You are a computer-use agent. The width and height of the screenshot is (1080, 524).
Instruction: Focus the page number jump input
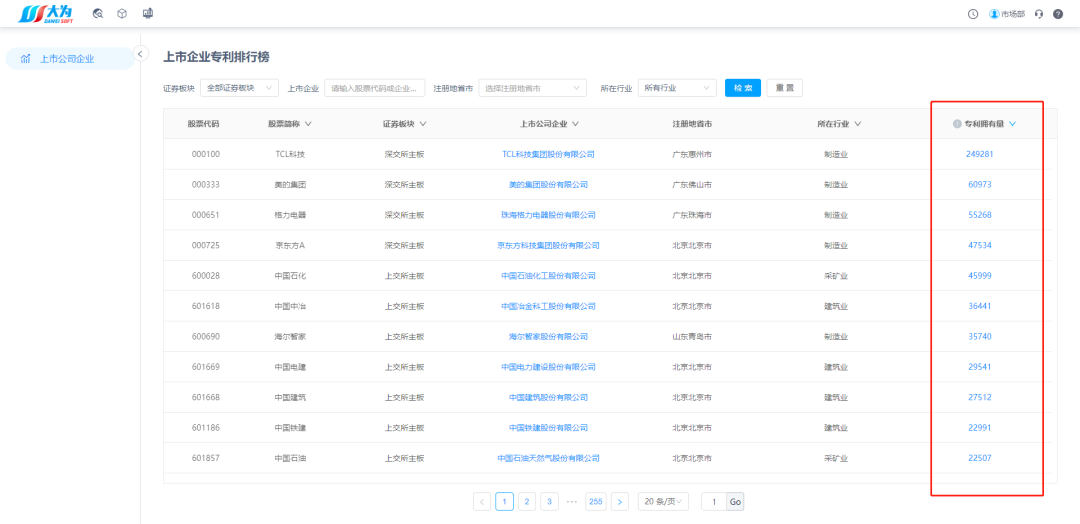[x=714, y=502]
